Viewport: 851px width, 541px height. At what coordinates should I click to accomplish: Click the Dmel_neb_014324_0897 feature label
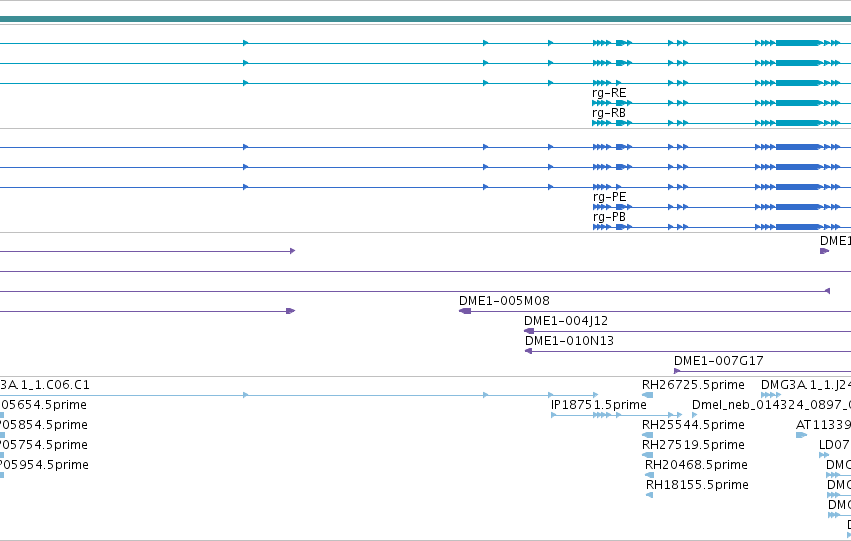[771, 405]
